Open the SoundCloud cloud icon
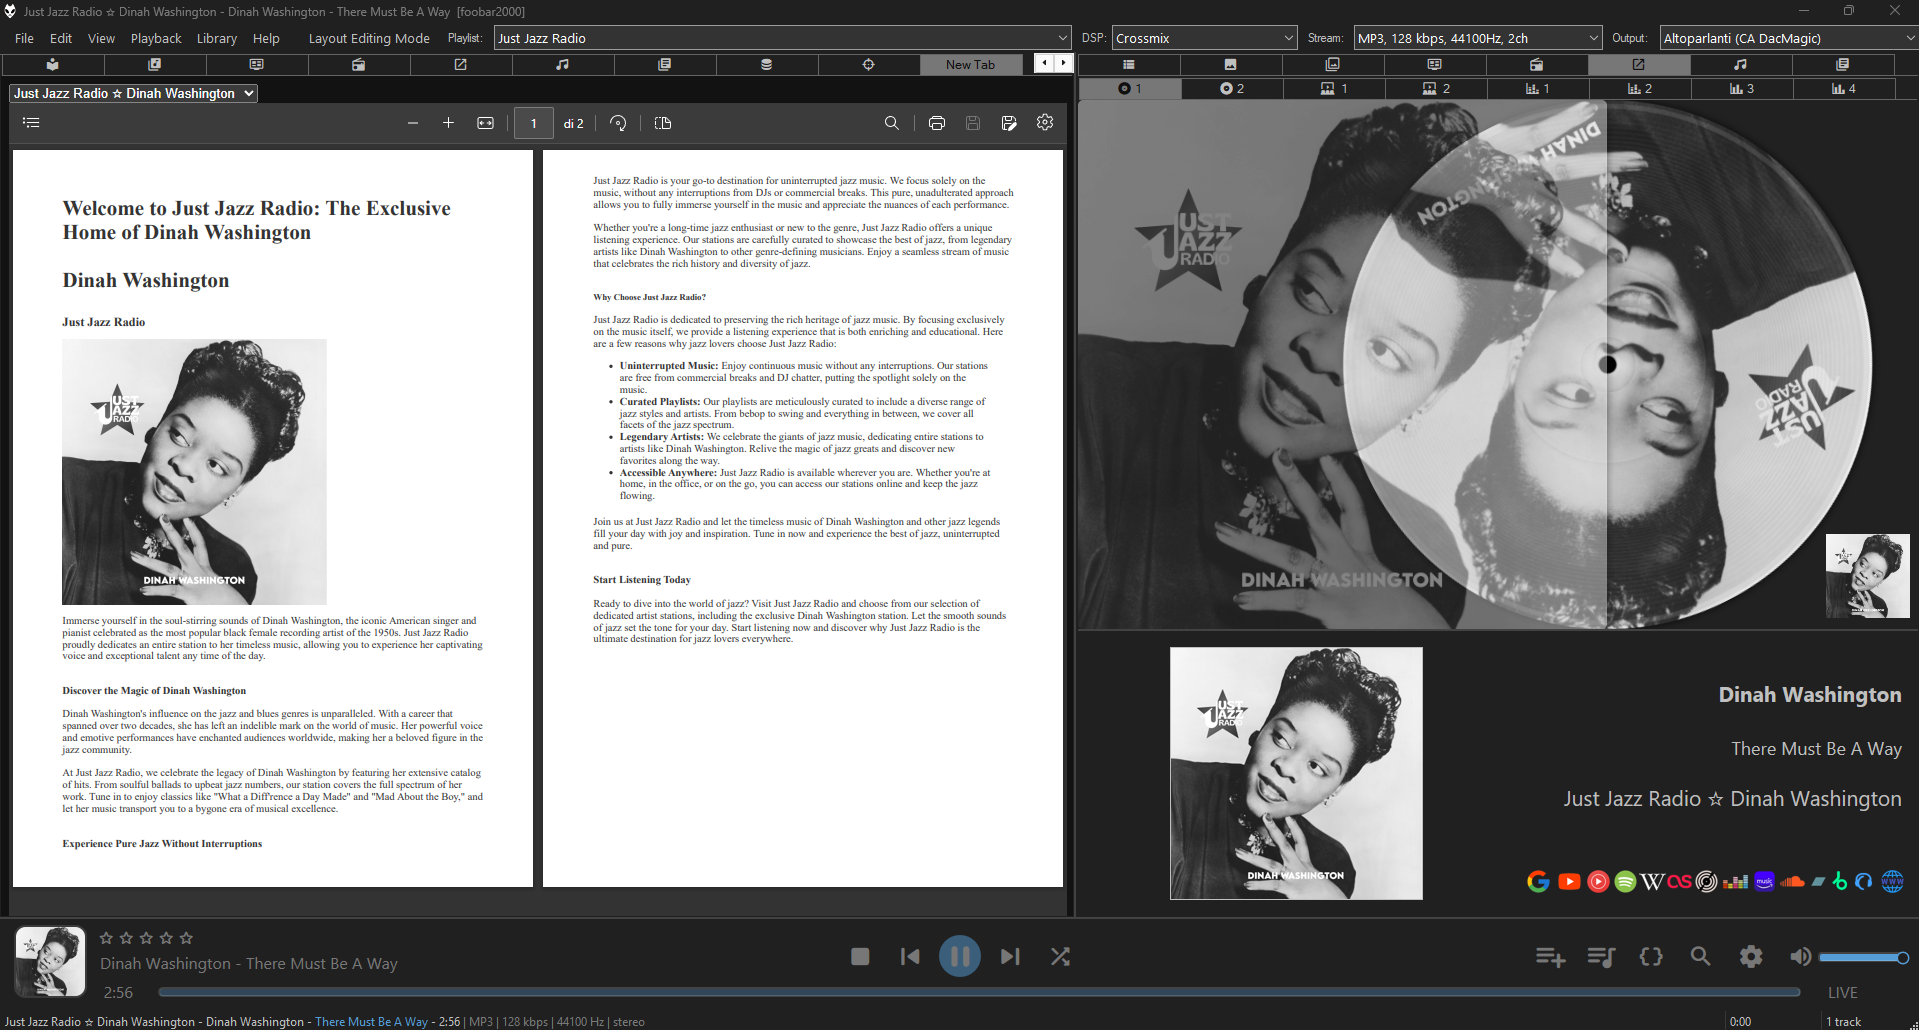Screen dimensions: 1919x1030 [1792, 881]
